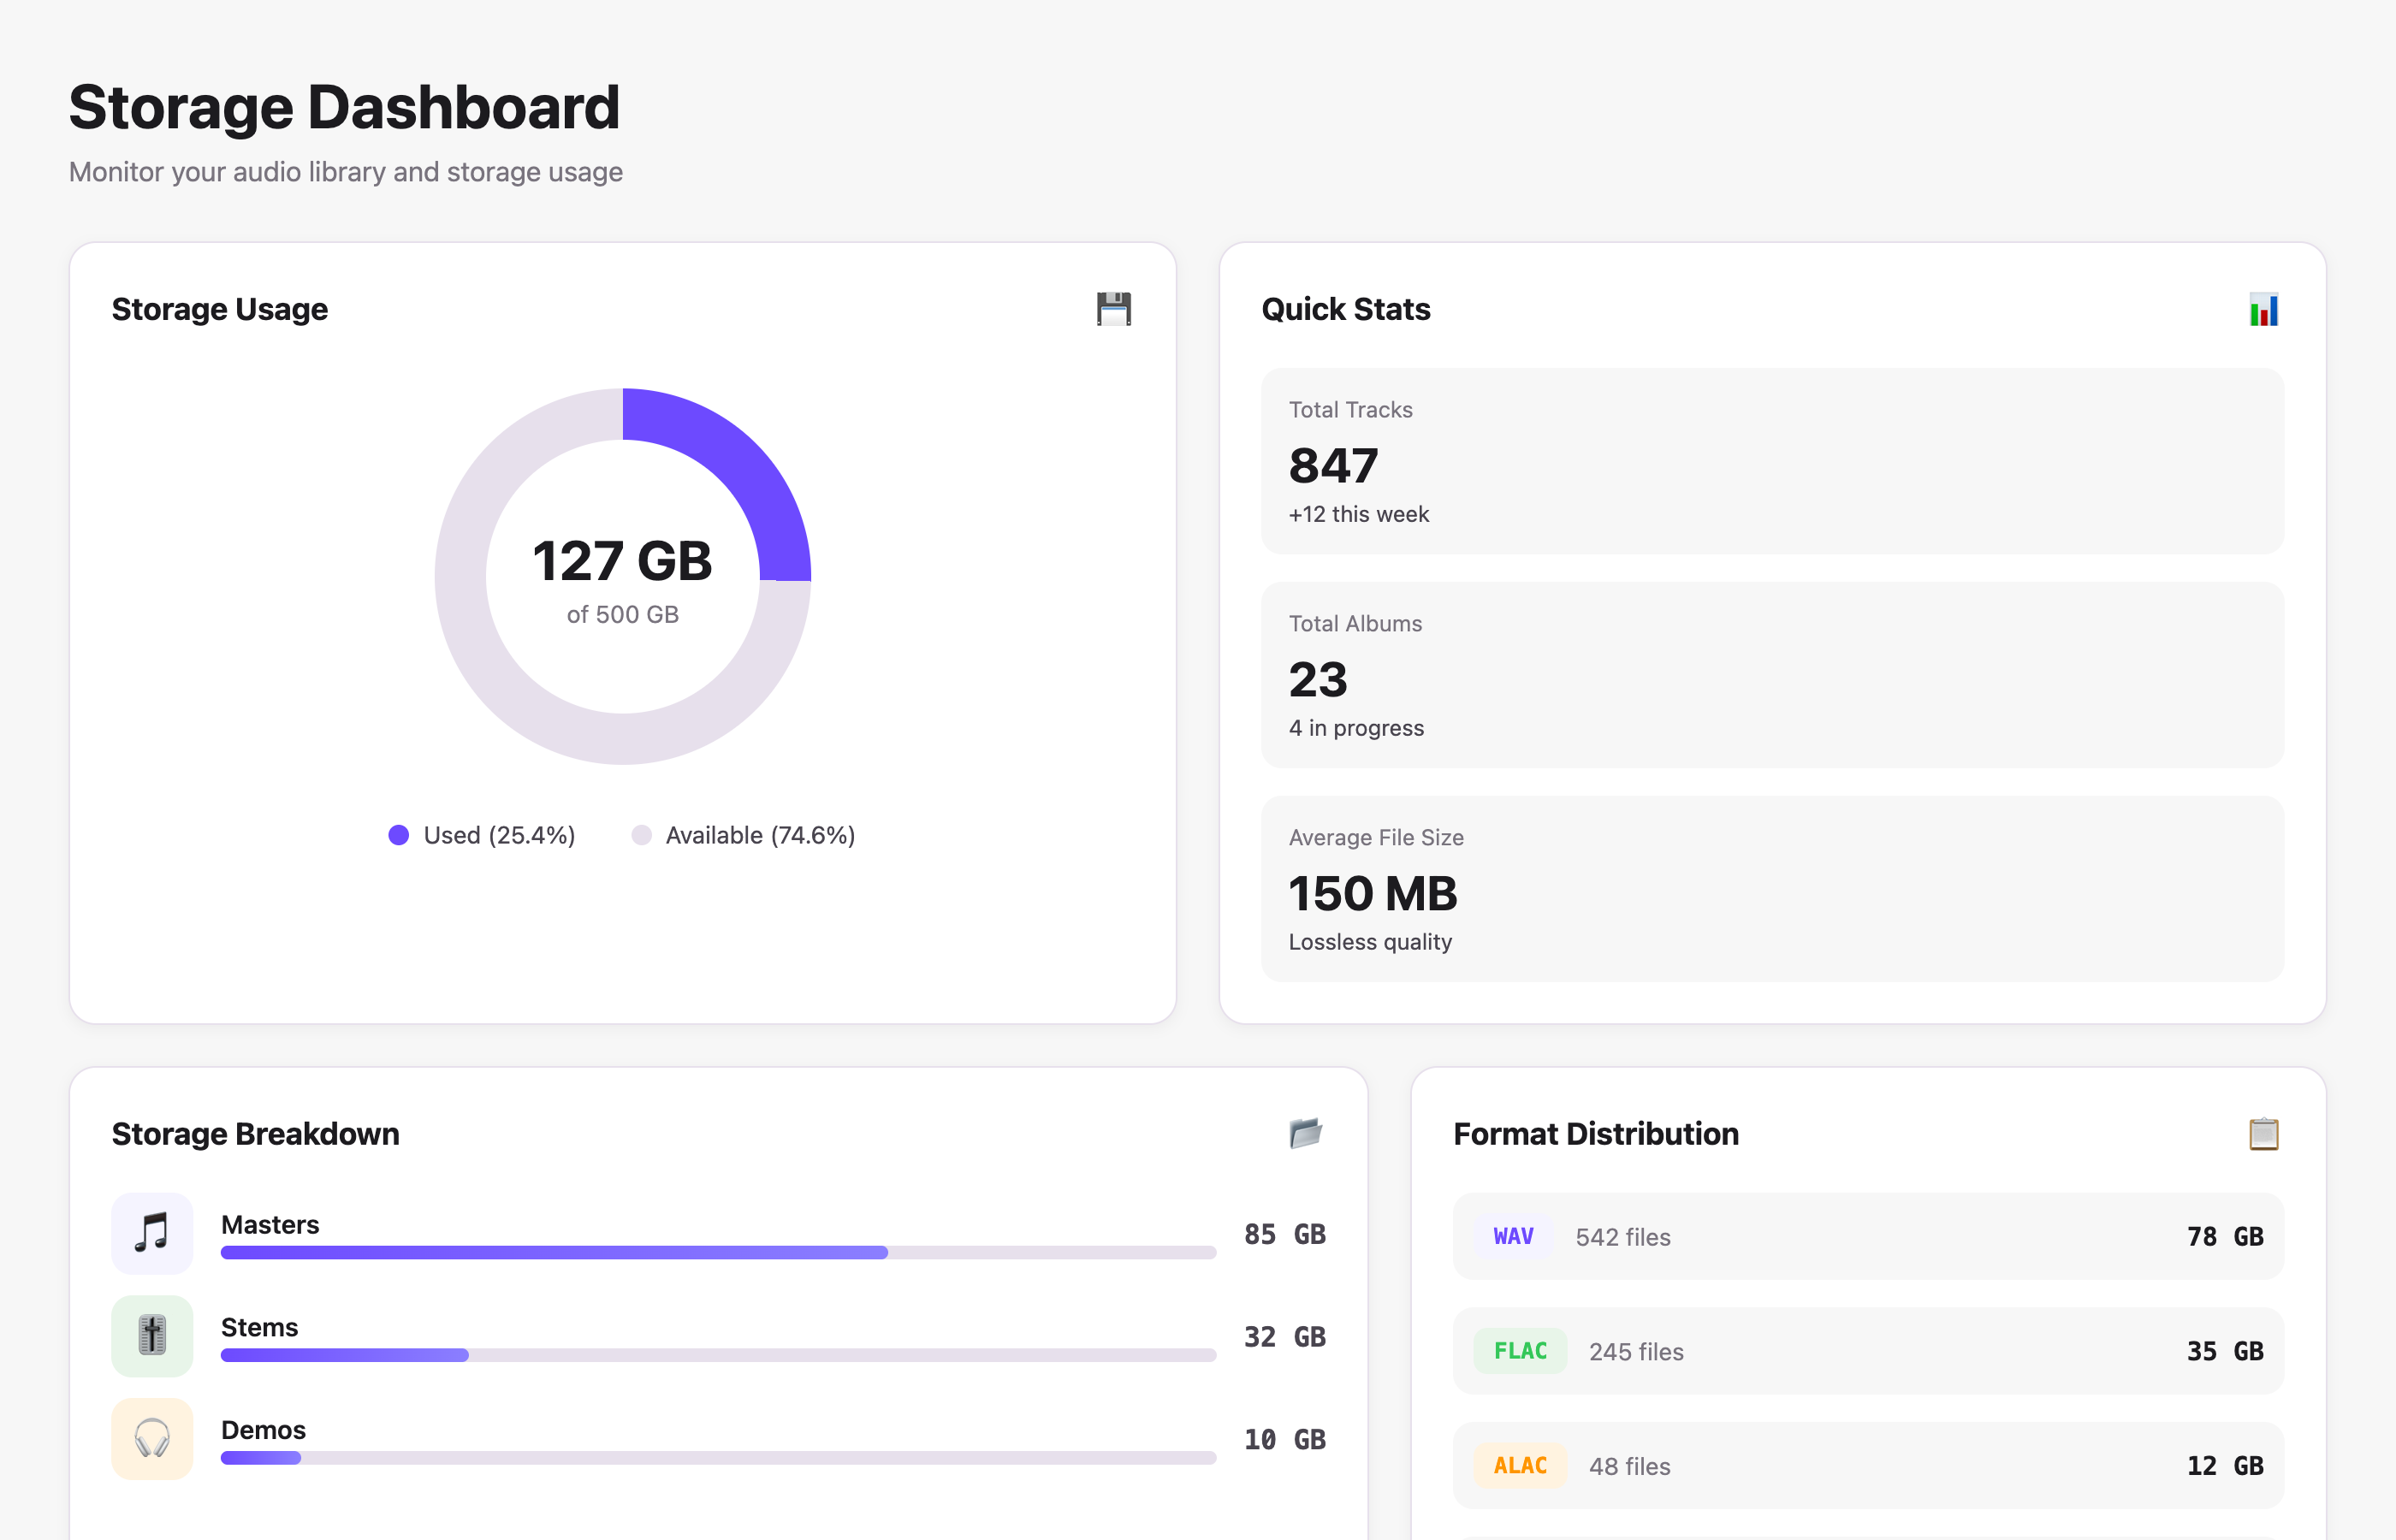Toggle the Used (25.4%) legend entry
This screenshot has width=2396, height=1540.
tap(482, 834)
